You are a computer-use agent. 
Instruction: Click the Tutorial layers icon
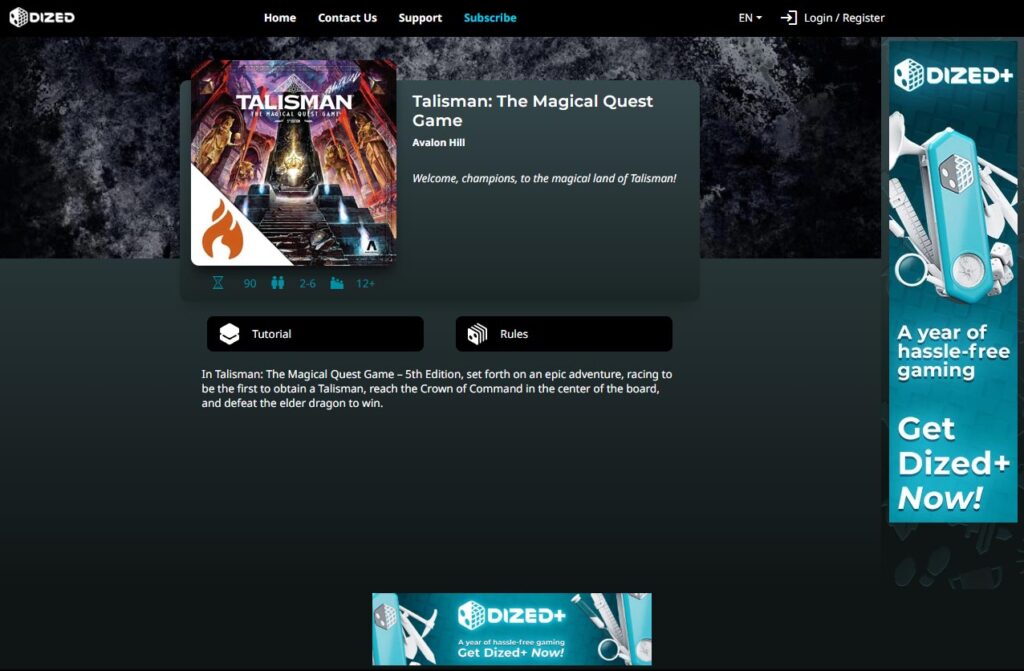coord(229,334)
